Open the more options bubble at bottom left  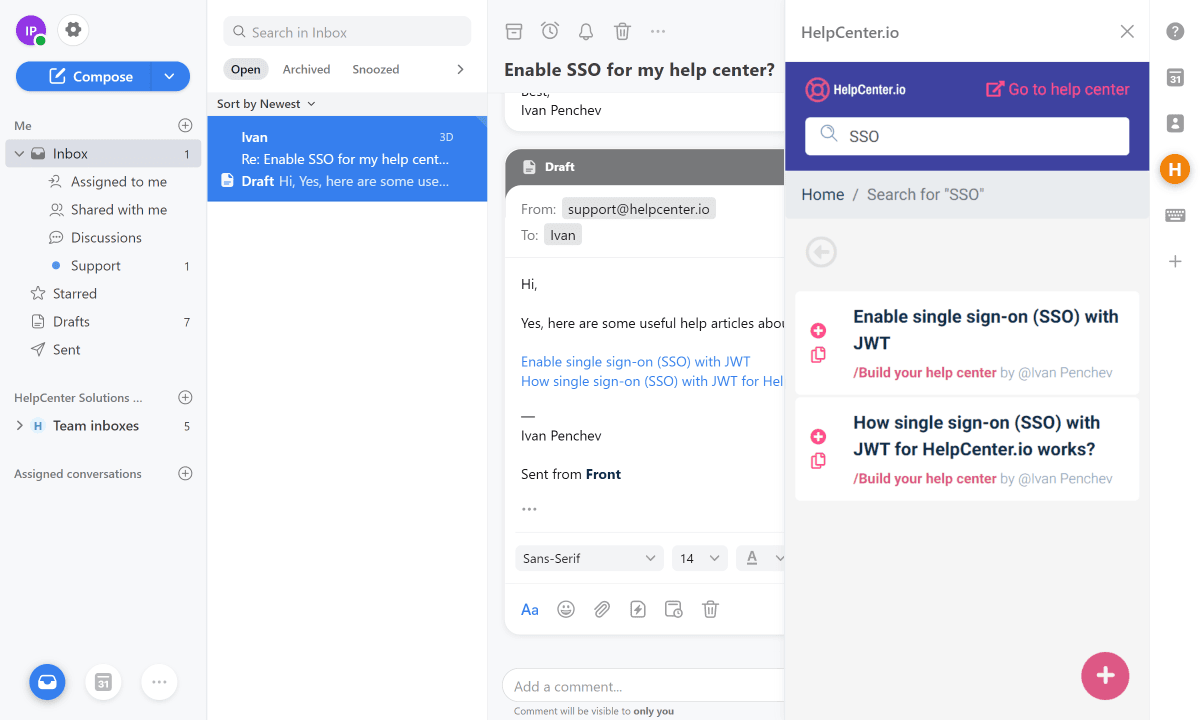tap(159, 682)
